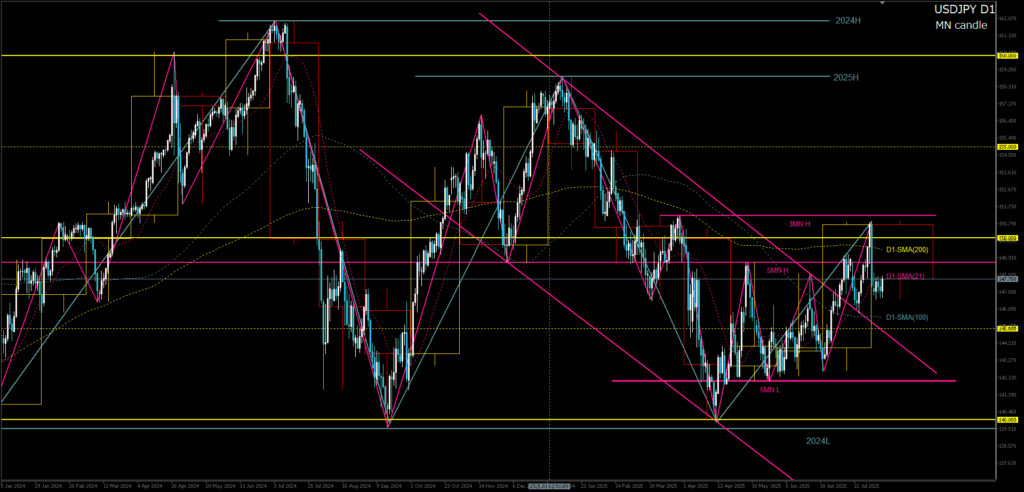
Task: Click the 5MN L label
Action: [769, 389]
